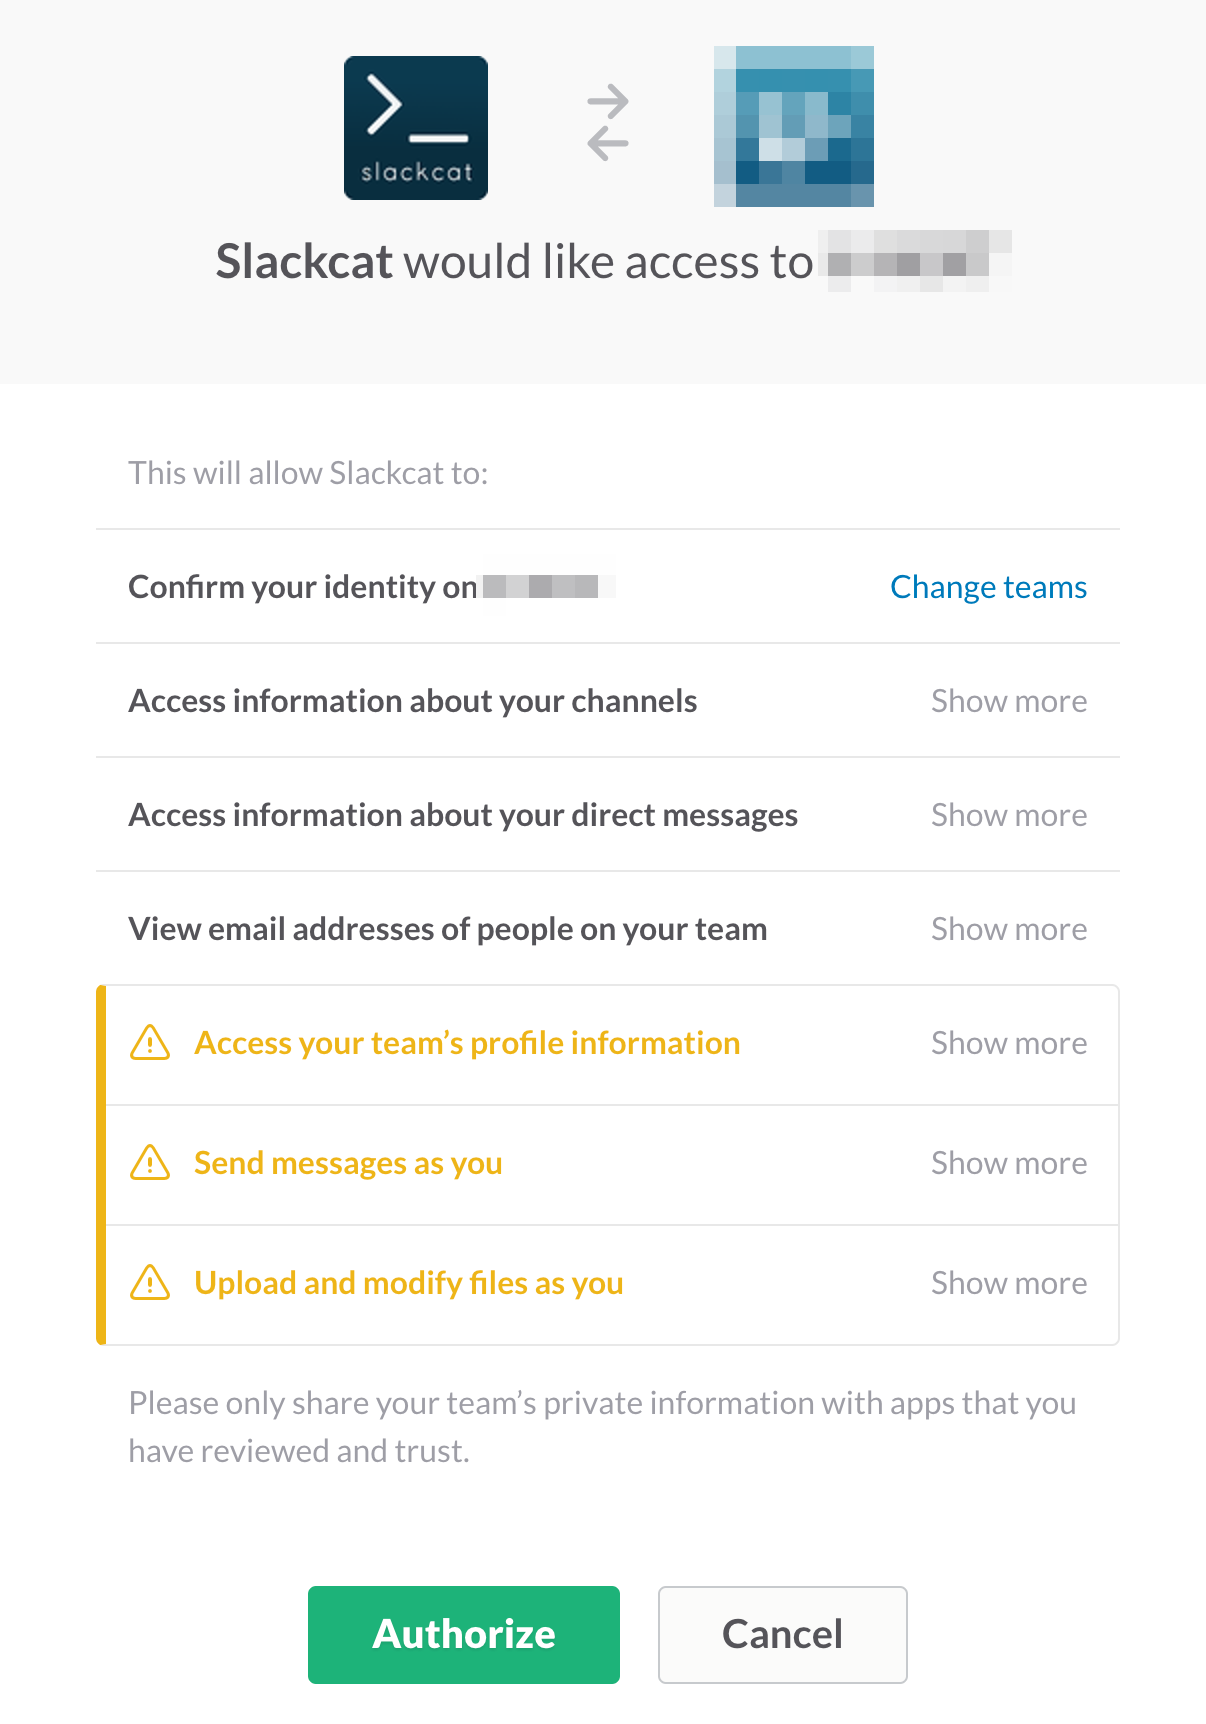Expand Show more for Send messages as you
Image resolution: width=1206 pixels, height=1724 pixels.
[x=1009, y=1163]
